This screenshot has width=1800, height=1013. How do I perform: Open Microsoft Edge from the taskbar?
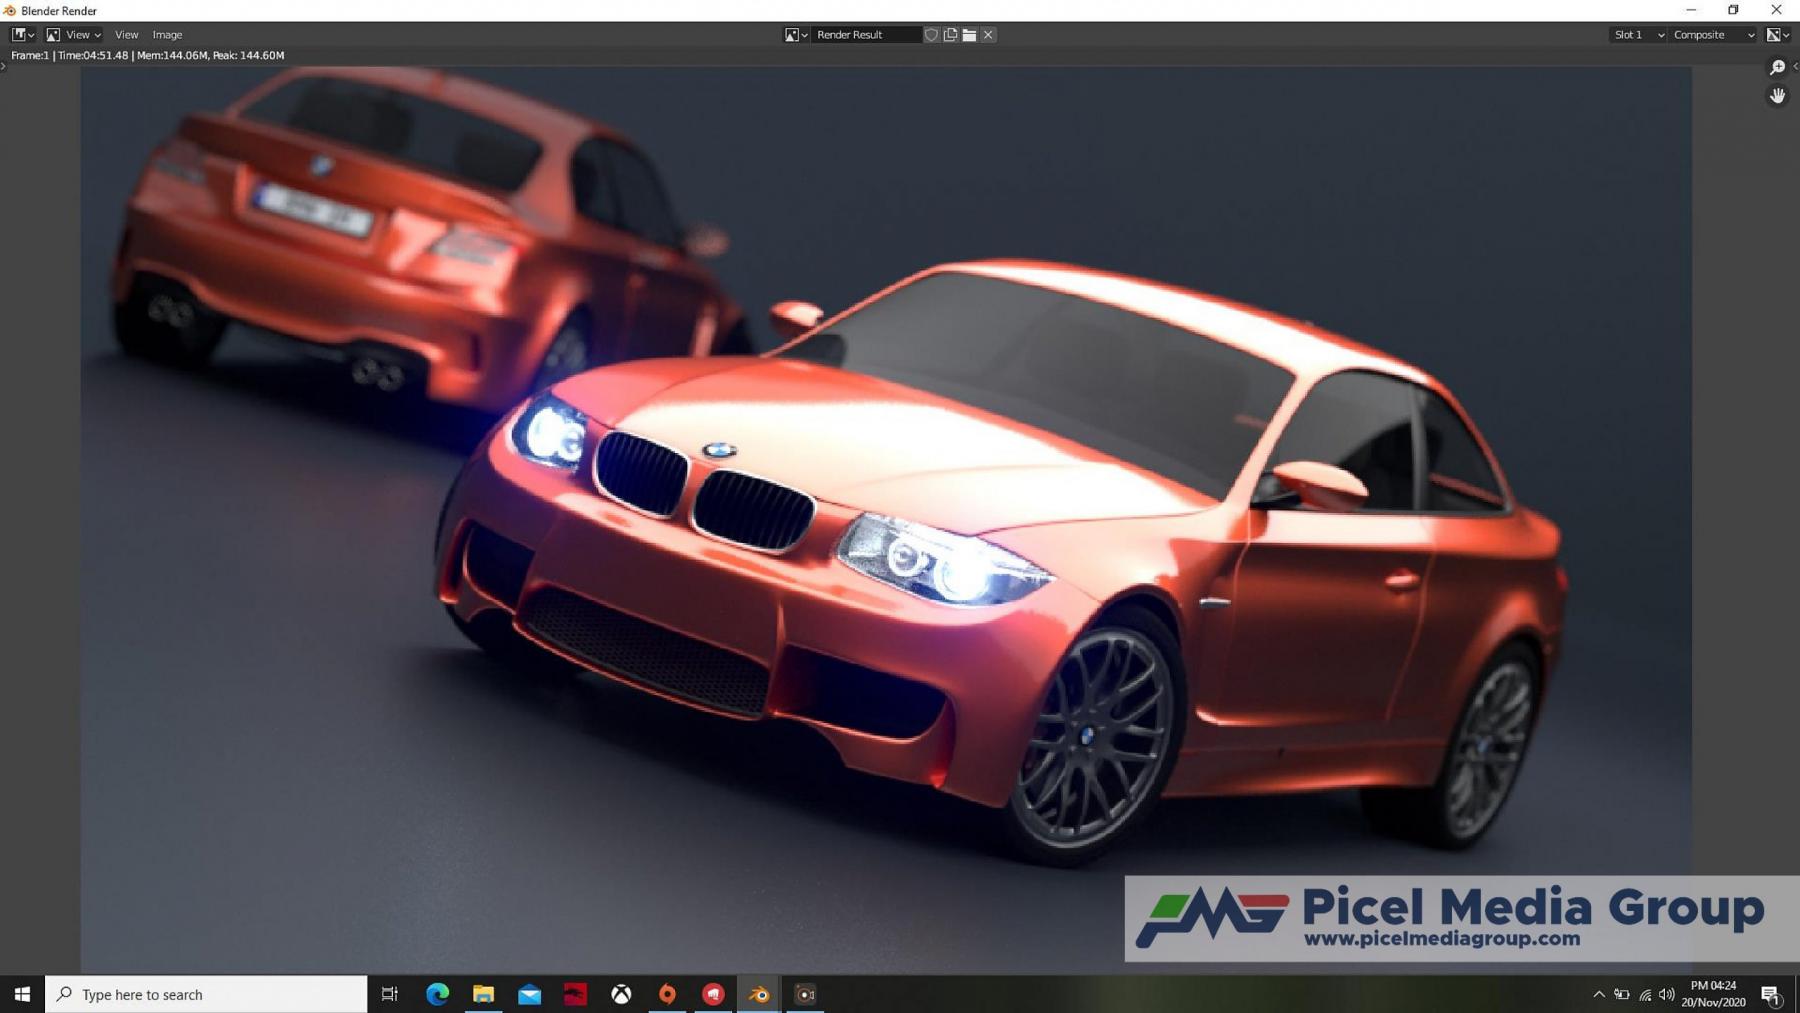pyautogui.click(x=437, y=994)
